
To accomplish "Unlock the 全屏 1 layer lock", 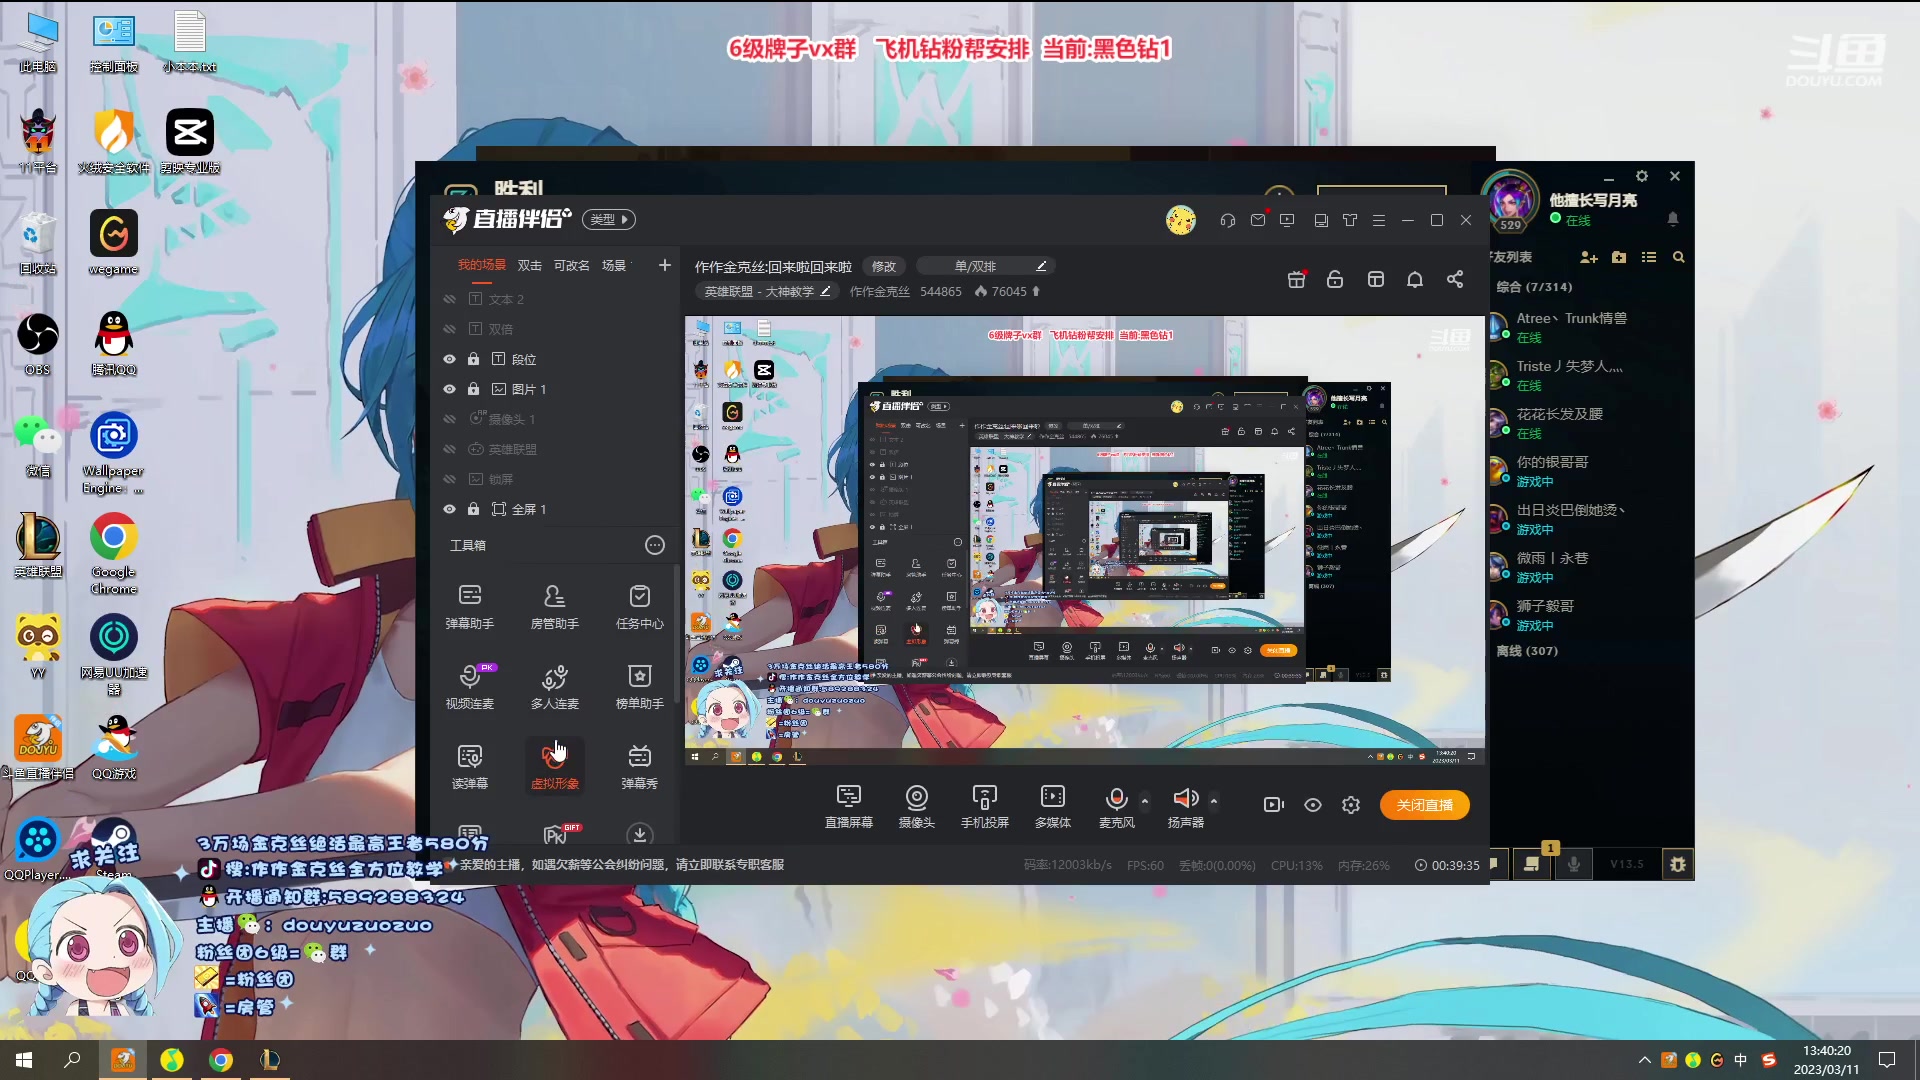I will click(473, 509).
